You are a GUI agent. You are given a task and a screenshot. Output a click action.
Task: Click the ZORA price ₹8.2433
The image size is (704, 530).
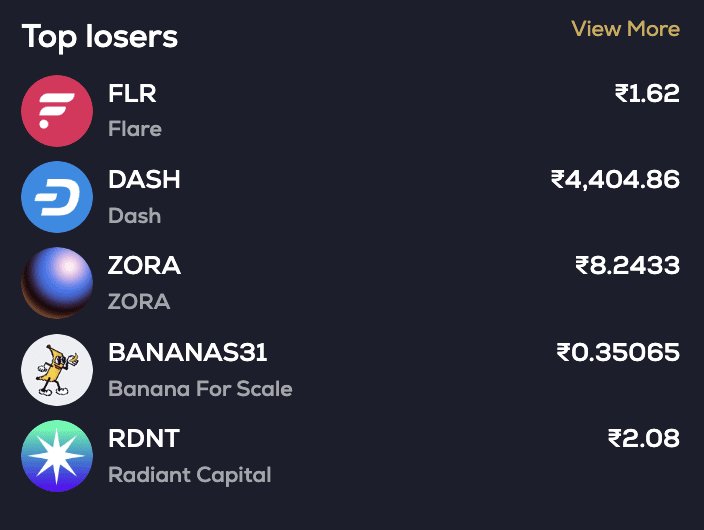tap(627, 266)
